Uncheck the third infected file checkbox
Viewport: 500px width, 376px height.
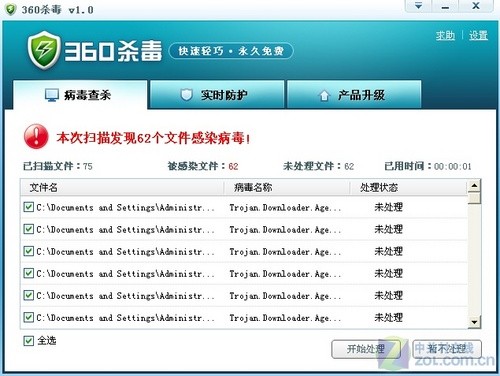click(28, 251)
